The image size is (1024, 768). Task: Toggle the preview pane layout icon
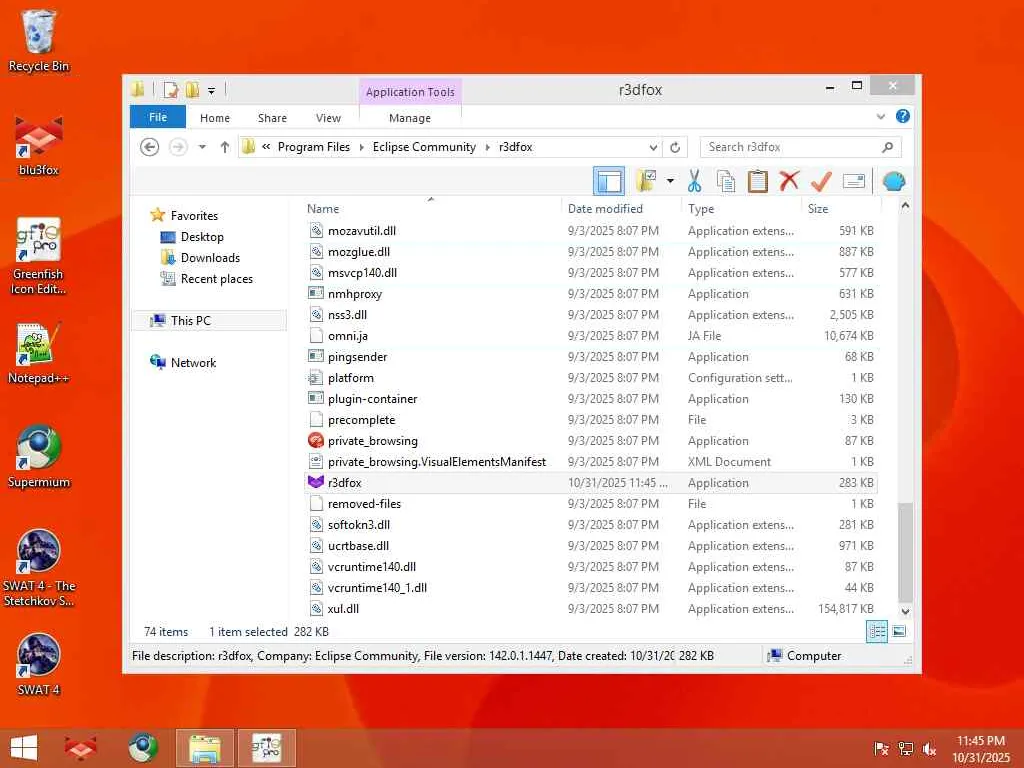point(609,181)
